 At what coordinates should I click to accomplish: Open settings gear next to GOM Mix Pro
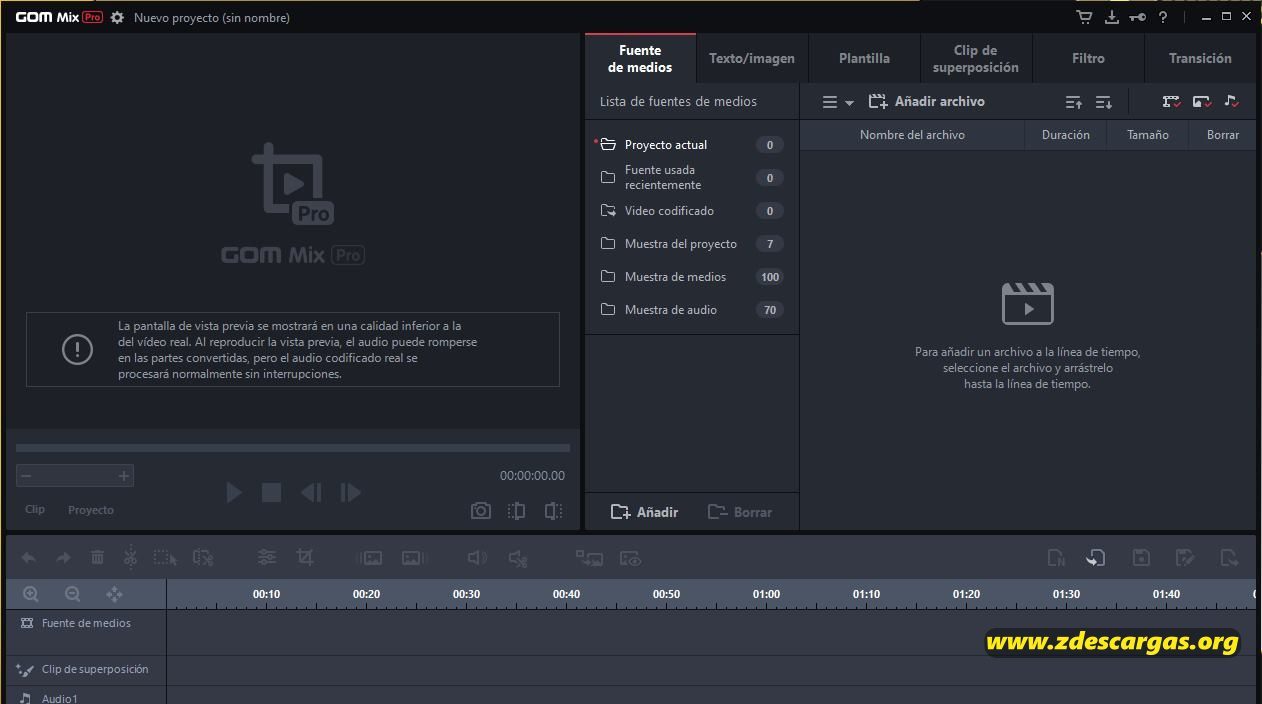point(117,18)
